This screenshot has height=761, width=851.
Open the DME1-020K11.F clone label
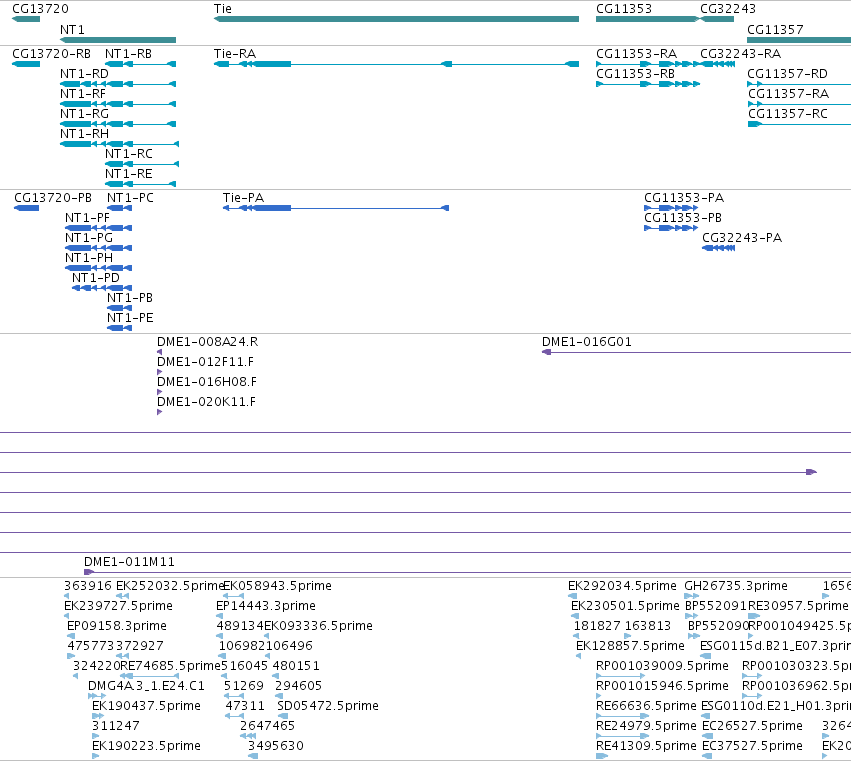(206, 402)
